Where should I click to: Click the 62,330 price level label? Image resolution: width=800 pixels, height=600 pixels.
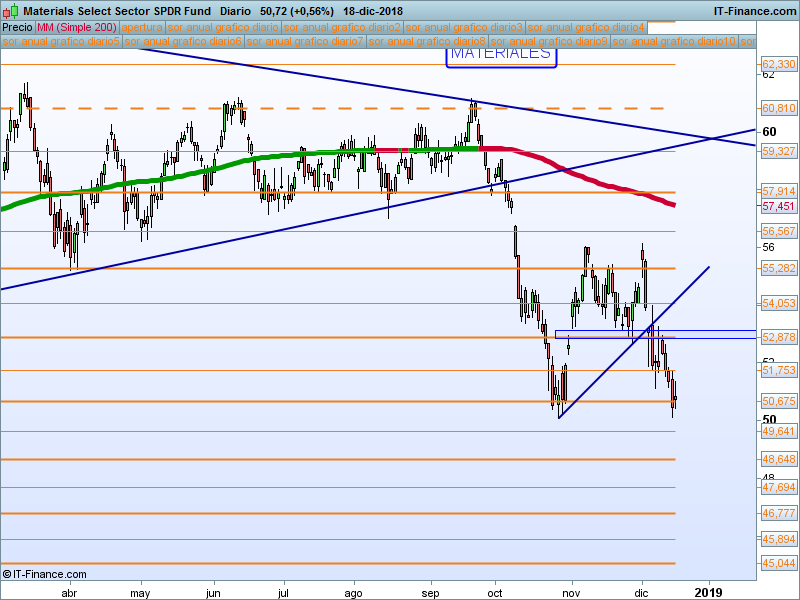coord(778,63)
